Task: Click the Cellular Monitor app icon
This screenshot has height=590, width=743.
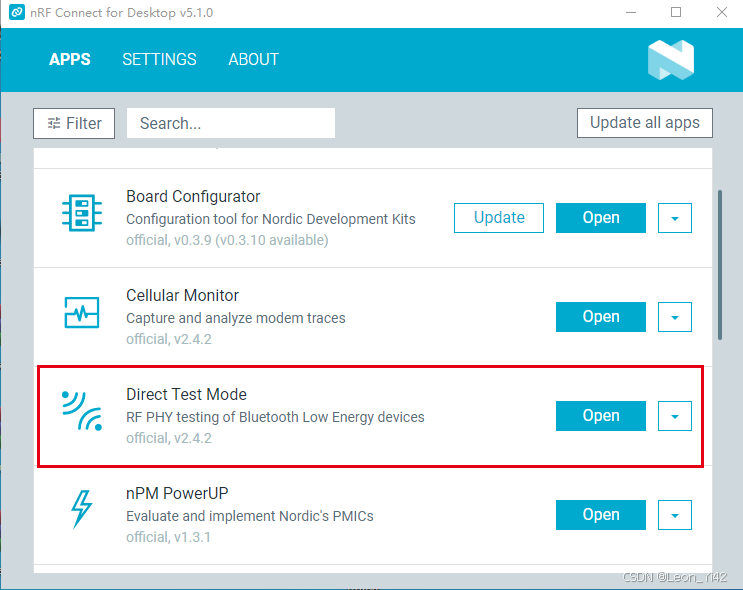Action: click(x=82, y=312)
